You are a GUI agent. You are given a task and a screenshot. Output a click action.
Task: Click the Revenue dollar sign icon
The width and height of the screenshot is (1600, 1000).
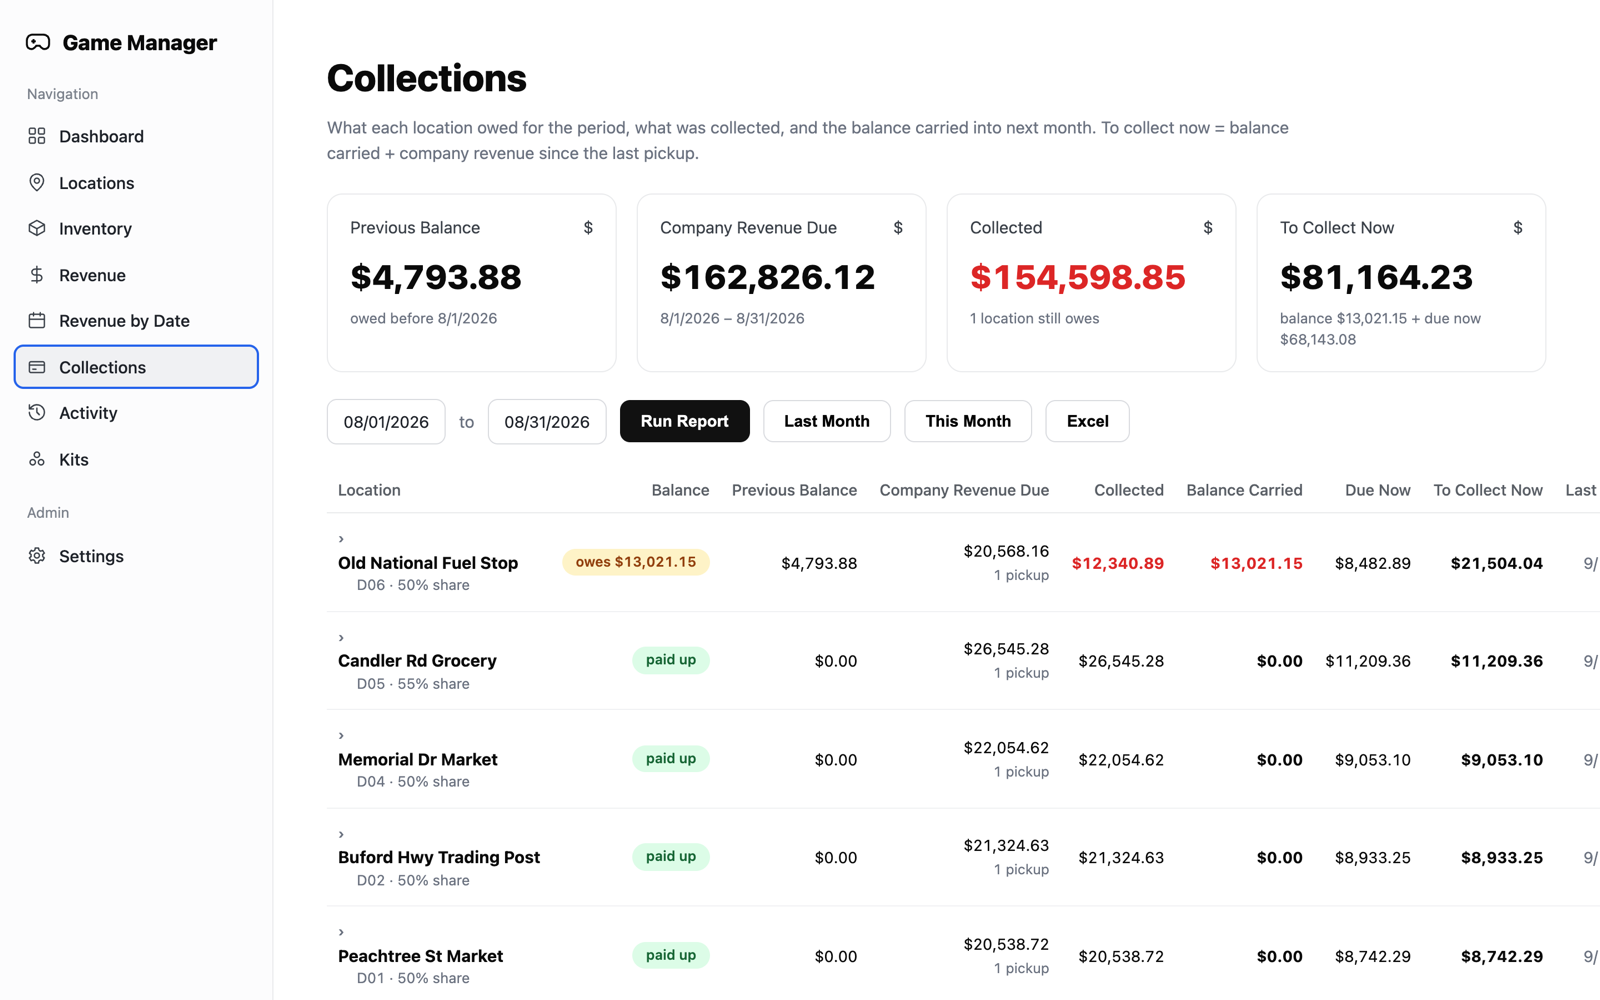[x=37, y=274]
